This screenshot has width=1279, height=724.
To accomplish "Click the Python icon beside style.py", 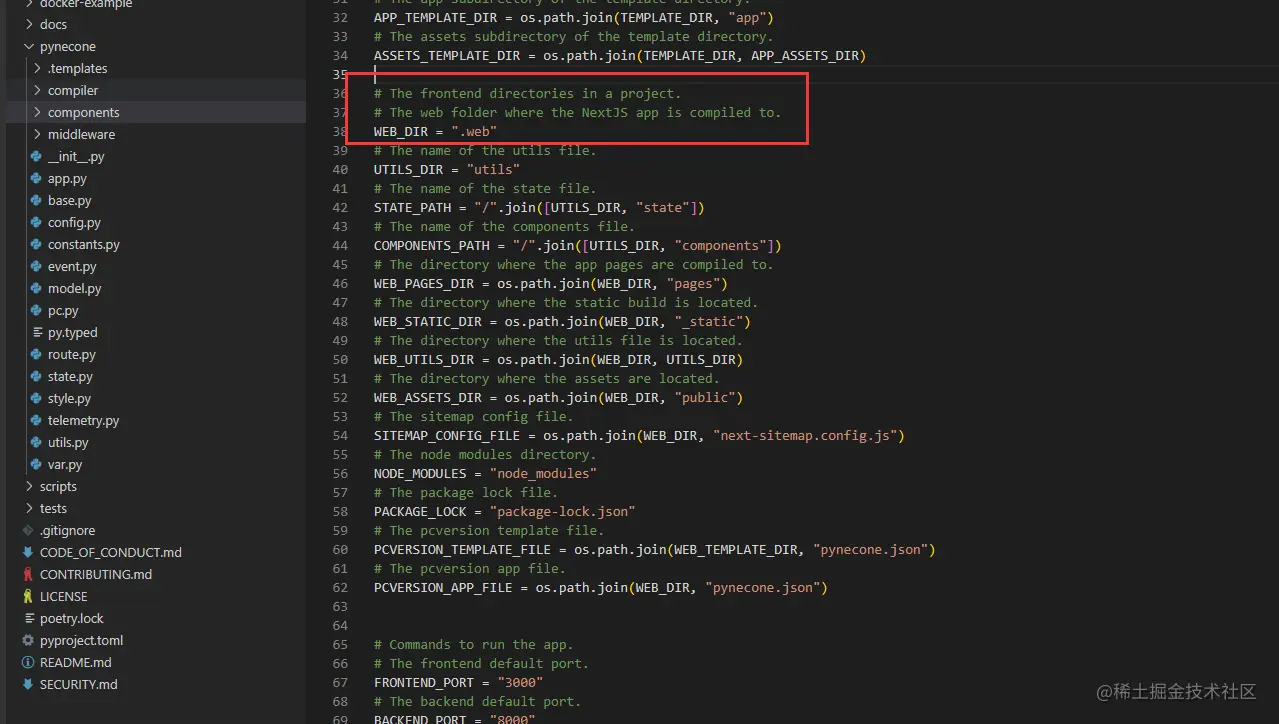I will point(36,399).
